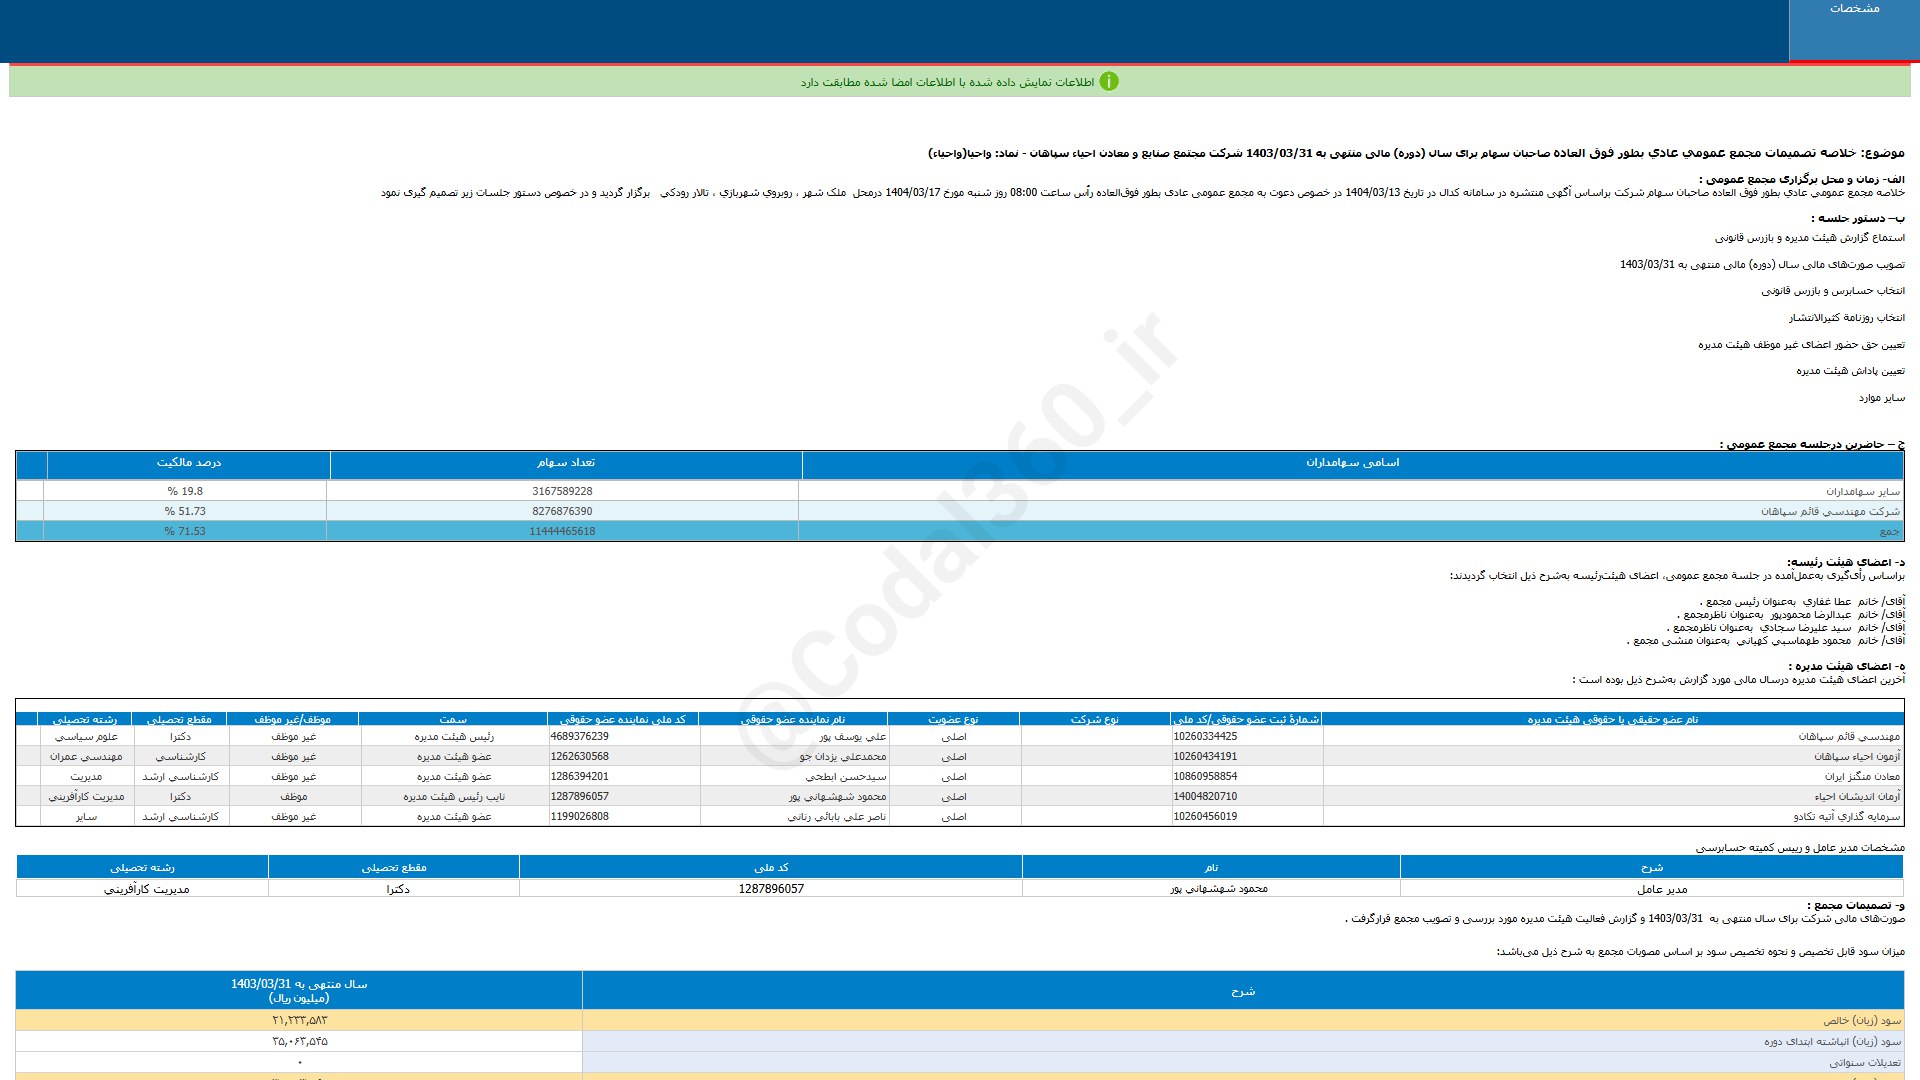Click the سود (زیان) خالص row label
Screen dimensions: 1920x1080
click(x=1862, y=1021)
